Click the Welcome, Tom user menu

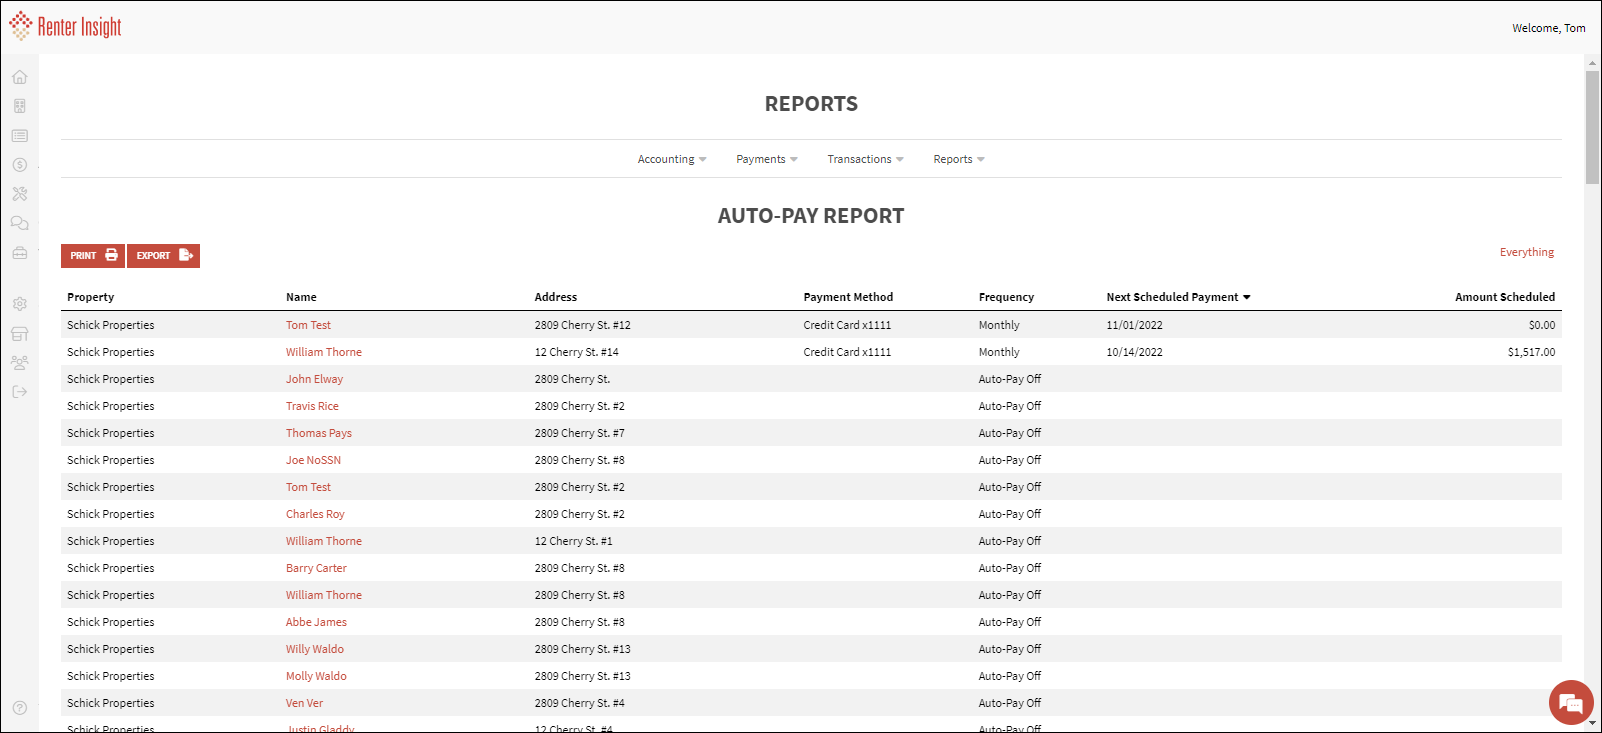coord(1548,28)
